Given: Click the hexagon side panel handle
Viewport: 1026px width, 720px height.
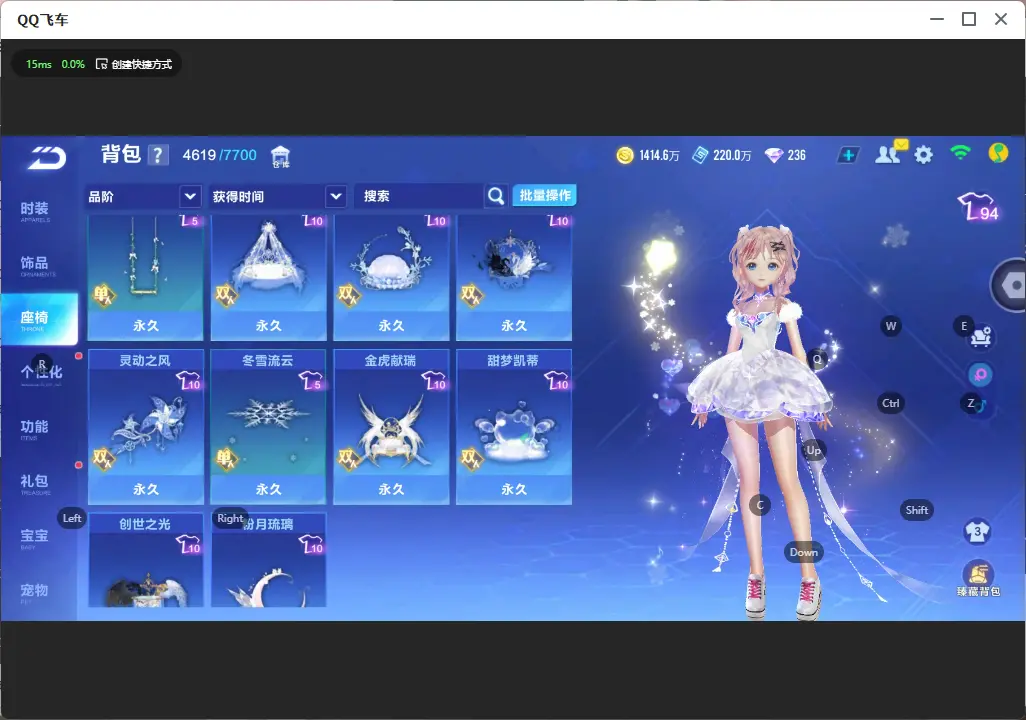Looking at the screenshot, I should tap(1010, 285).
